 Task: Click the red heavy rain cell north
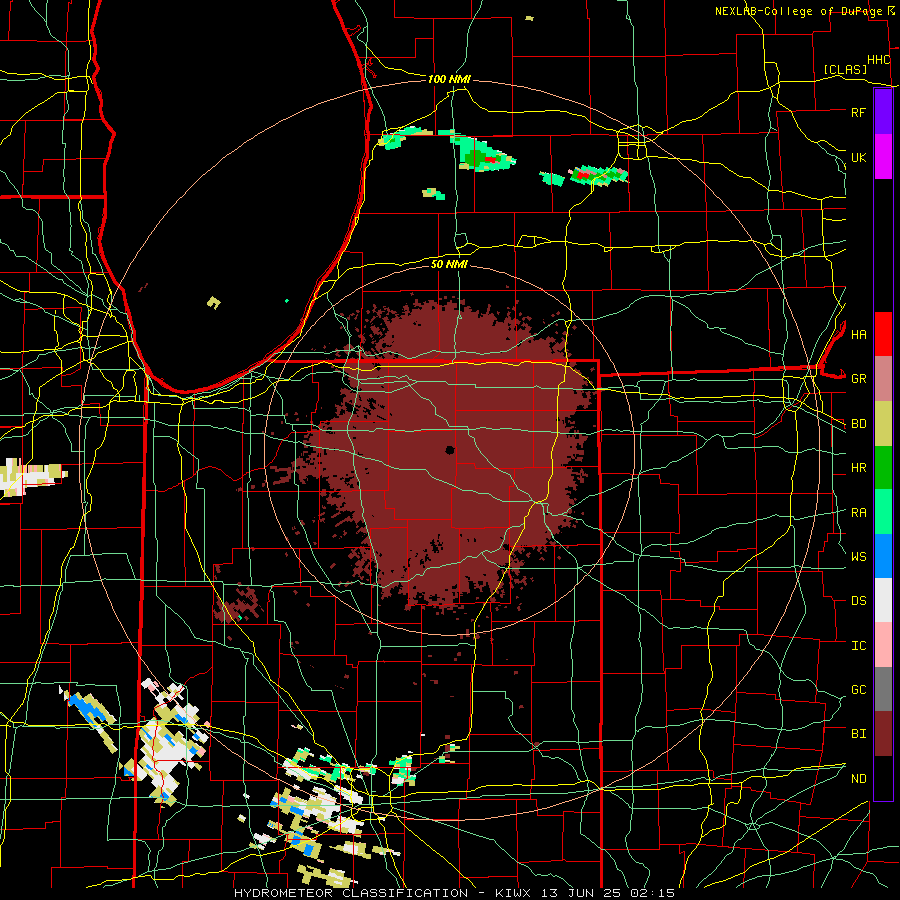pos(492,160)
